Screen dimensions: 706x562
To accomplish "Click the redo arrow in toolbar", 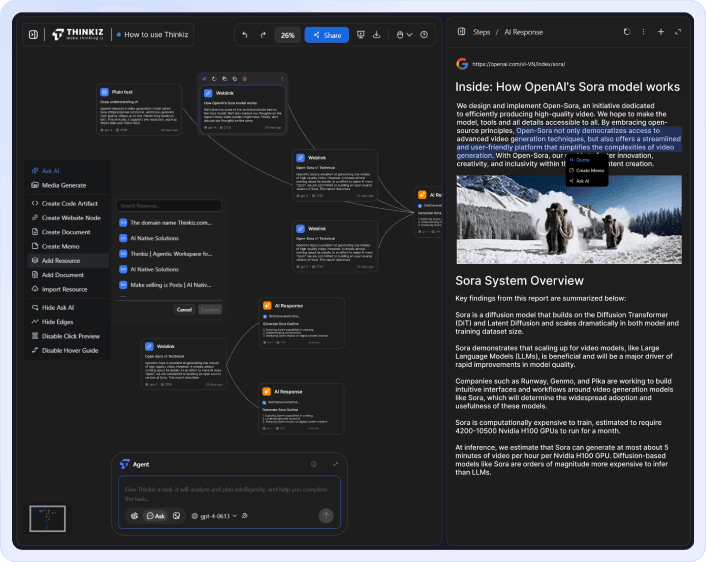I will pos(263,35).
